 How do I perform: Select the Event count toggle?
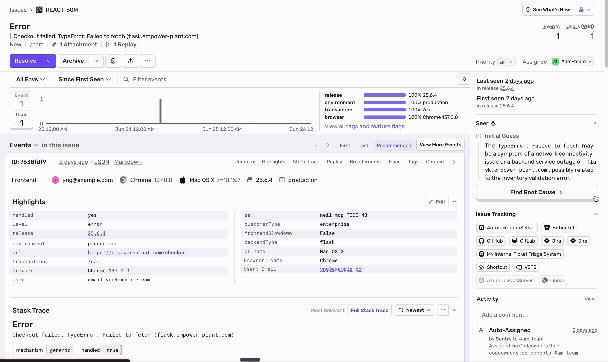pos(21,101)
